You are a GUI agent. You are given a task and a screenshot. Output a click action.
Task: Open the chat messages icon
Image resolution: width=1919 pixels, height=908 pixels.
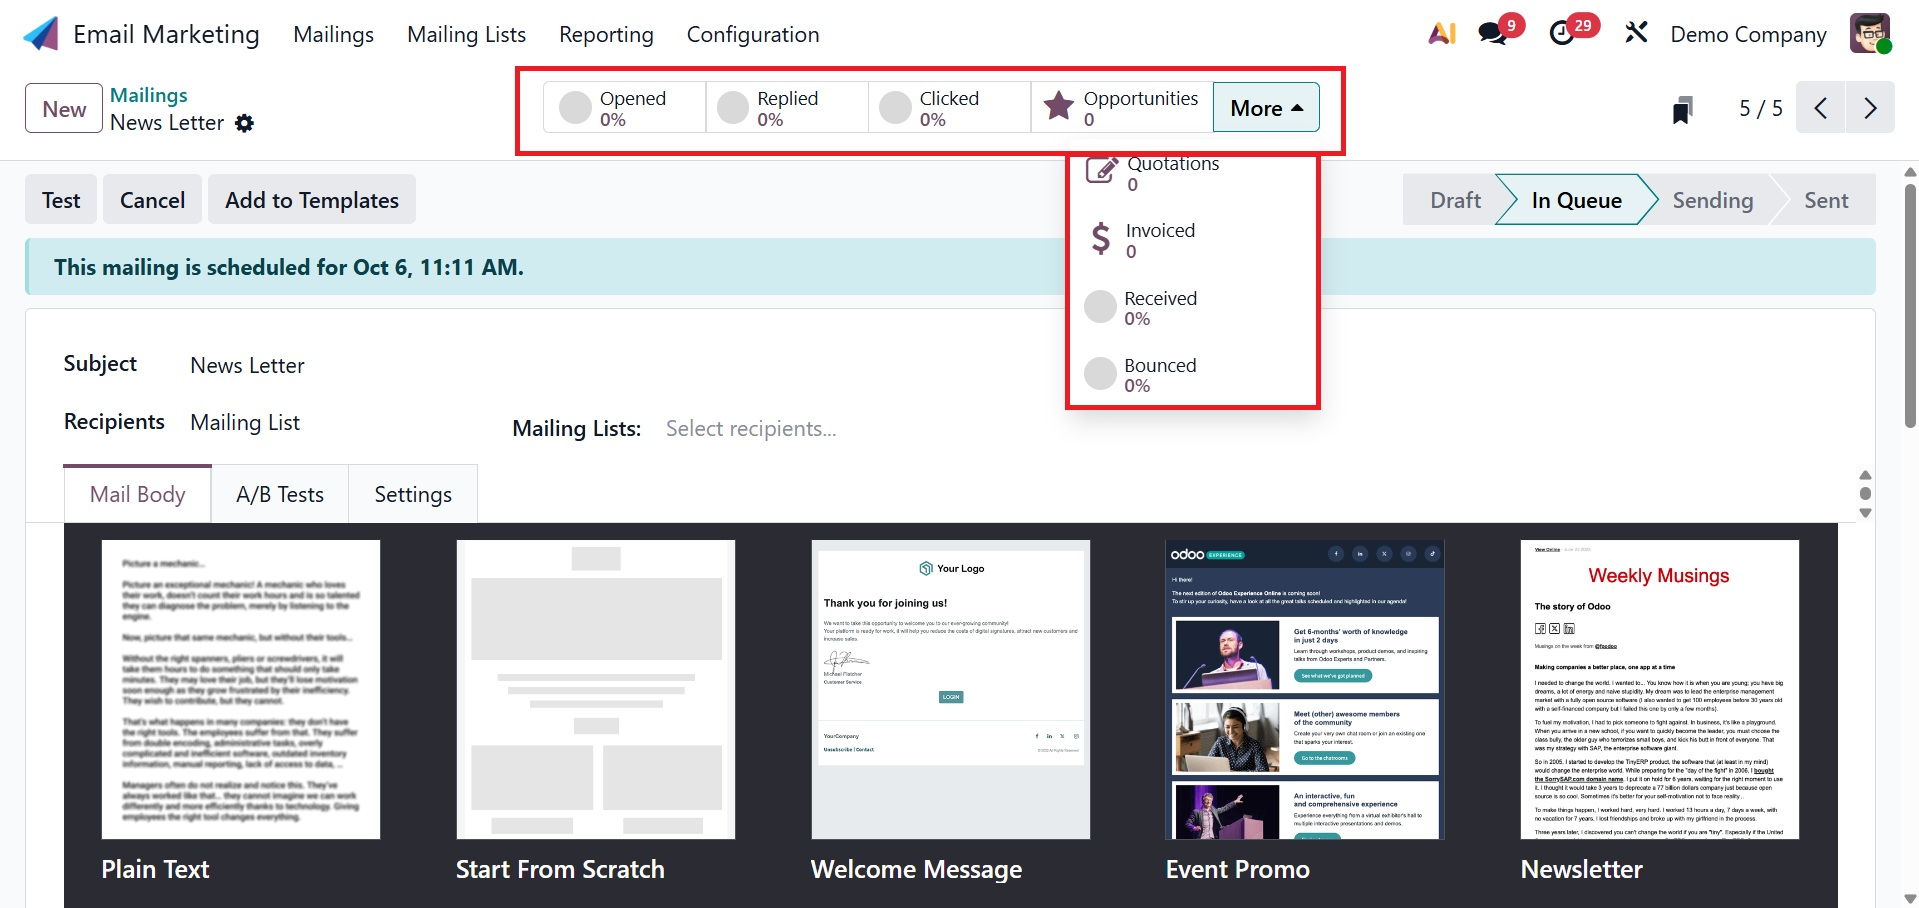pyautogui.click(x=1492, y=34)
